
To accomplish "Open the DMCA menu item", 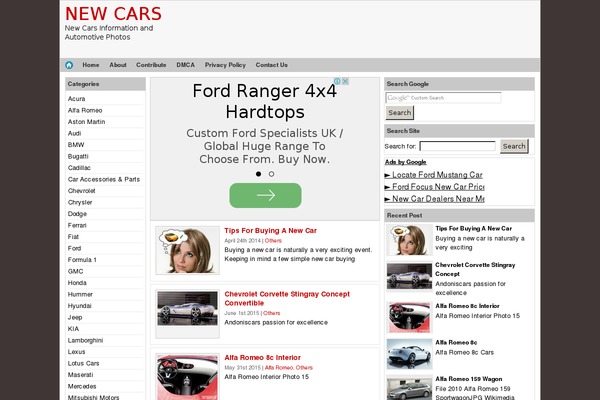I will click(x=186, y=65).
